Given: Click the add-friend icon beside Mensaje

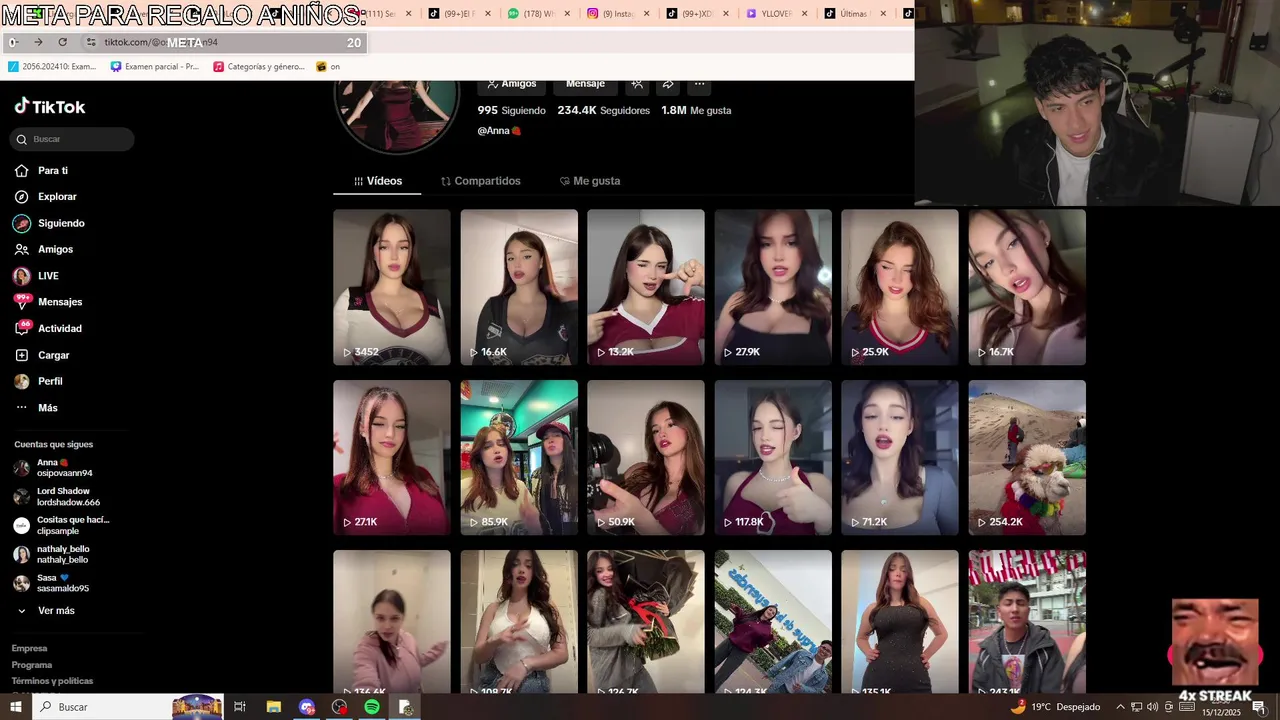Looking at the screenshot, I should (637, 84).
